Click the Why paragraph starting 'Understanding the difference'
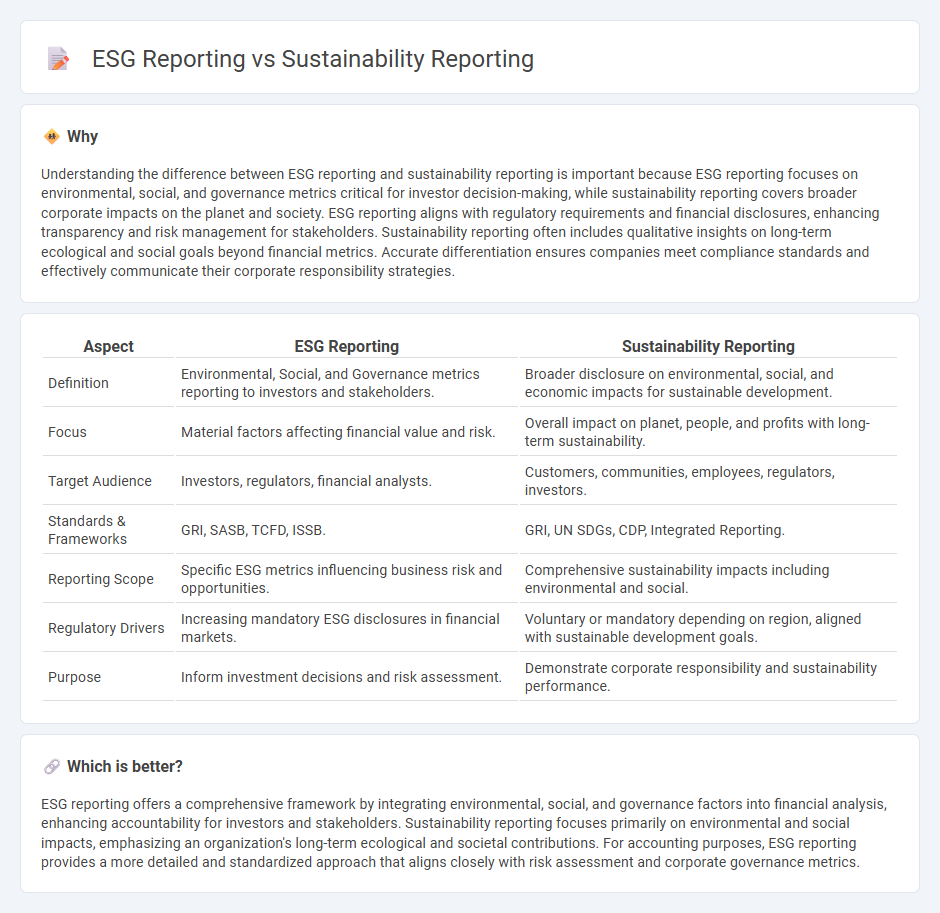Screen dimensions: 940x913 460,222
